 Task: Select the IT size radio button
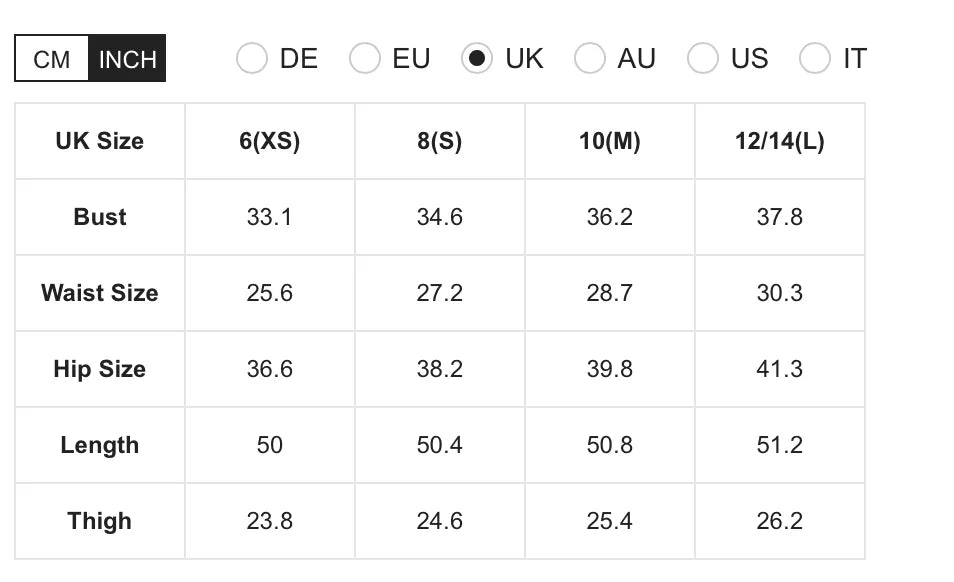coord(815,59)
